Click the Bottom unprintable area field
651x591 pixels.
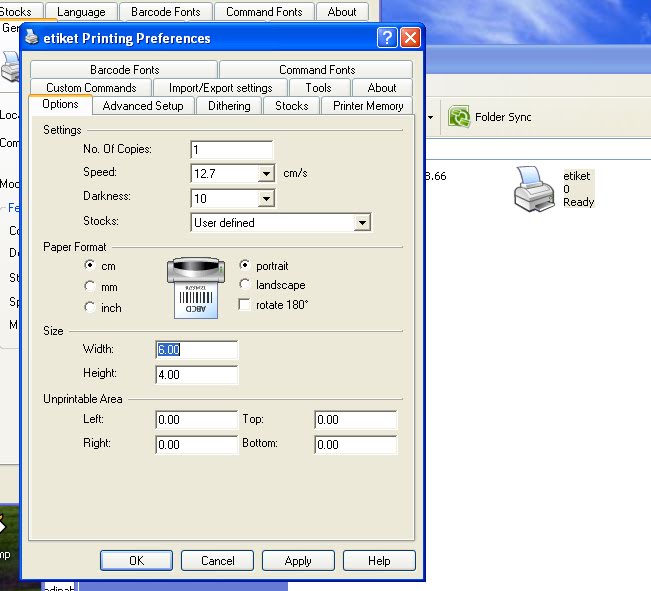point(356,444)
